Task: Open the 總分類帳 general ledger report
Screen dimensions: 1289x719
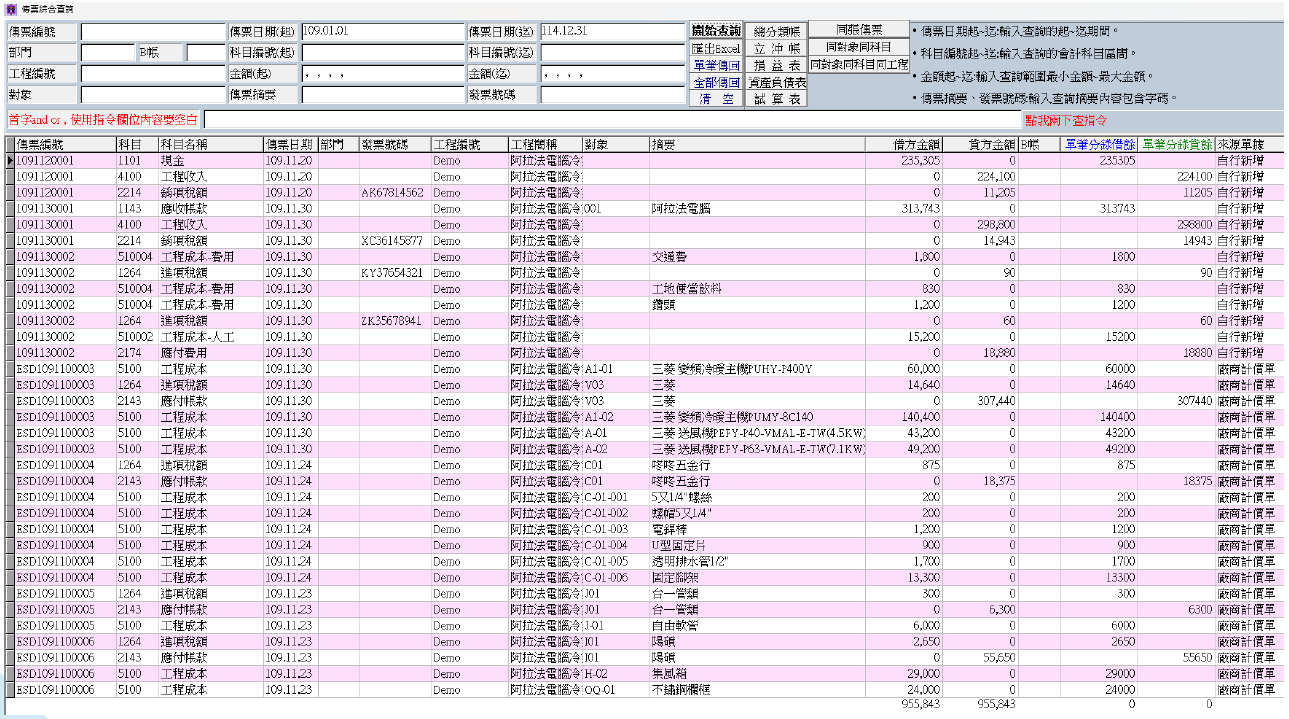Action: [776, 31]
